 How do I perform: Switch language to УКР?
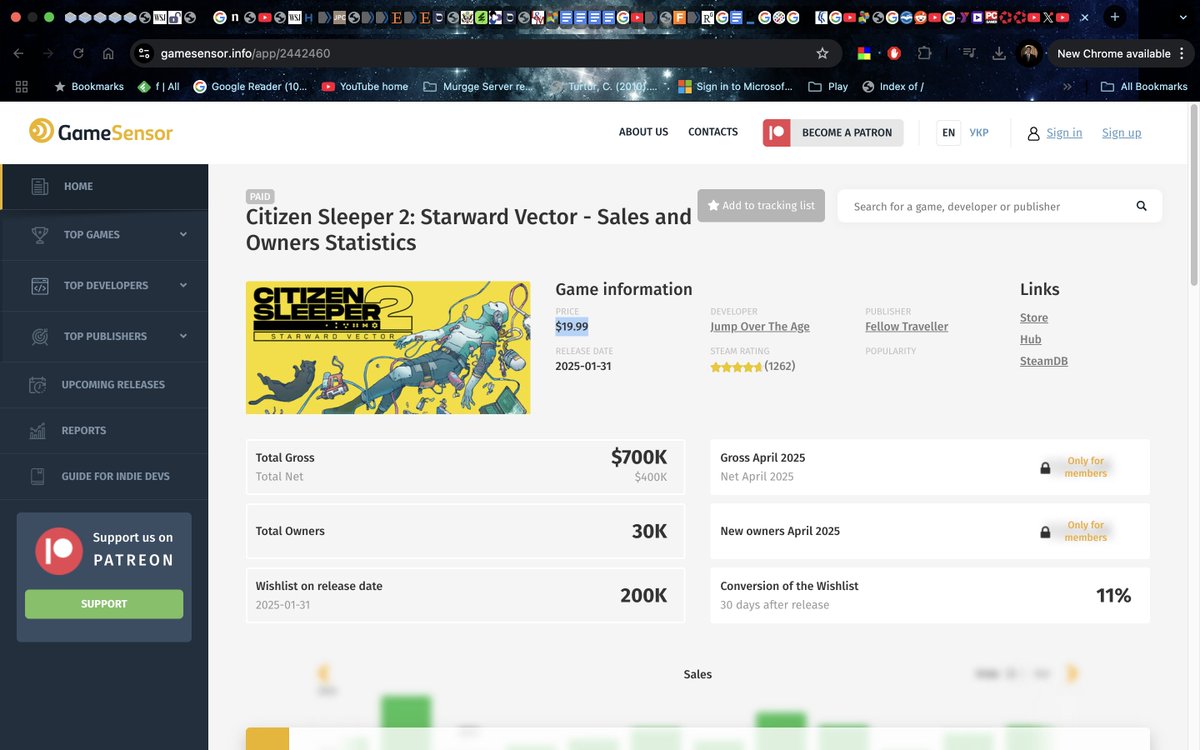(x=979, y=133)
